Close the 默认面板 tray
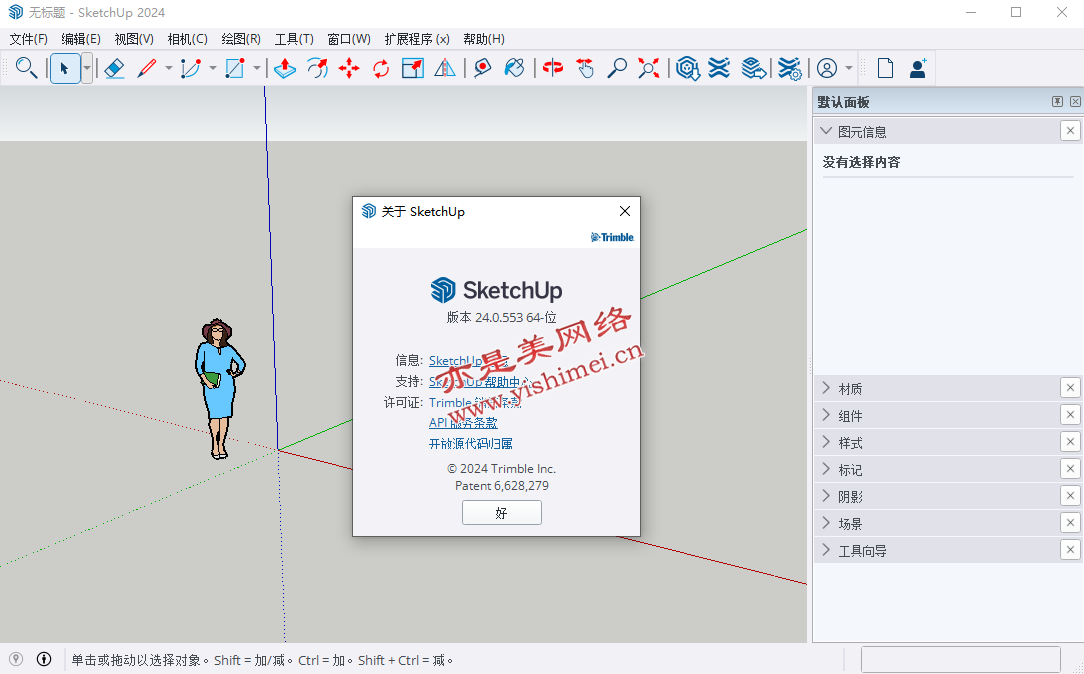Screen dimensions: 1084x674 (x=1075, y=102)
